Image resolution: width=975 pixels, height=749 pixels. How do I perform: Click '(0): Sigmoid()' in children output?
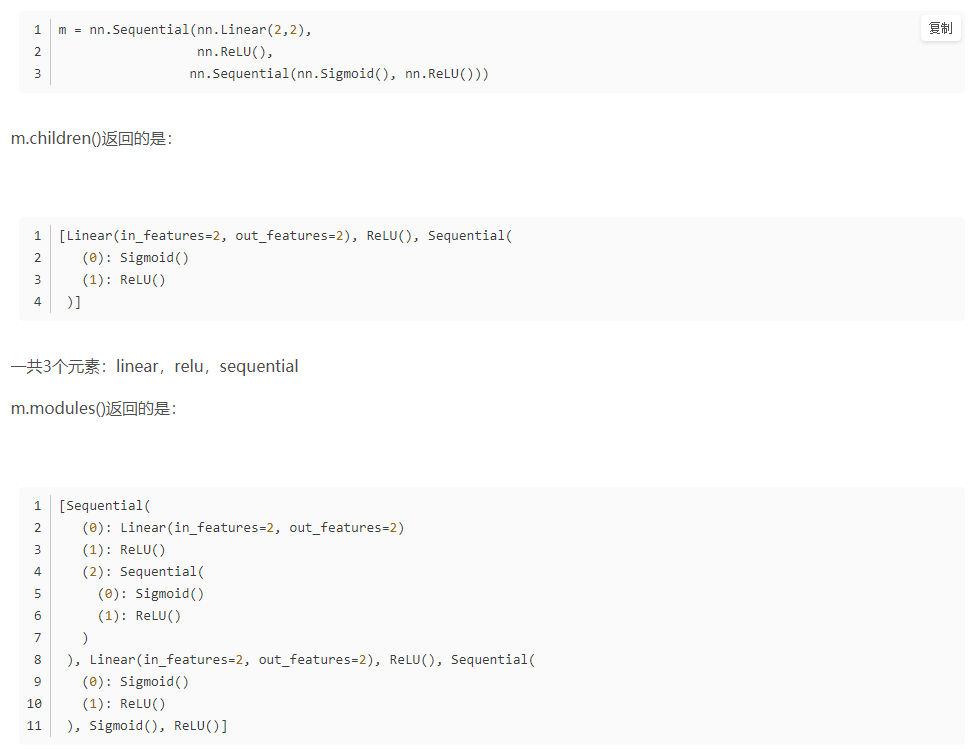pyautogui.click(x=135, y=257)
